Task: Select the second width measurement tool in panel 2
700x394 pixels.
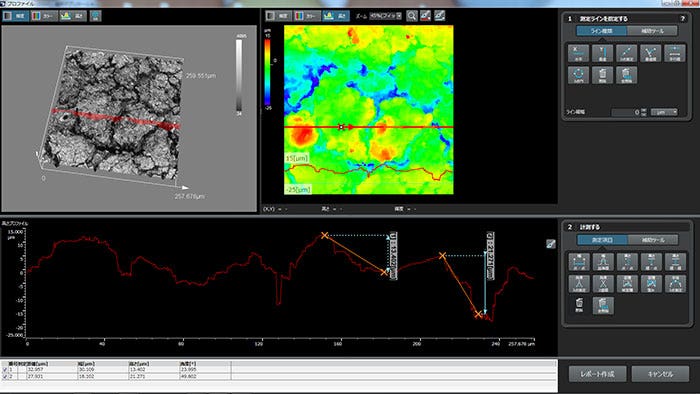Action: click(603, 262)
